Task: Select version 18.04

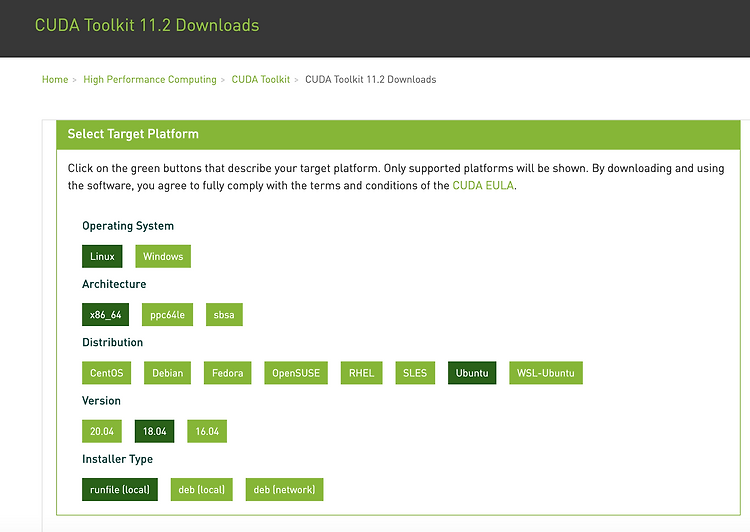Action: pyautogui.click(x=154, y=432)
